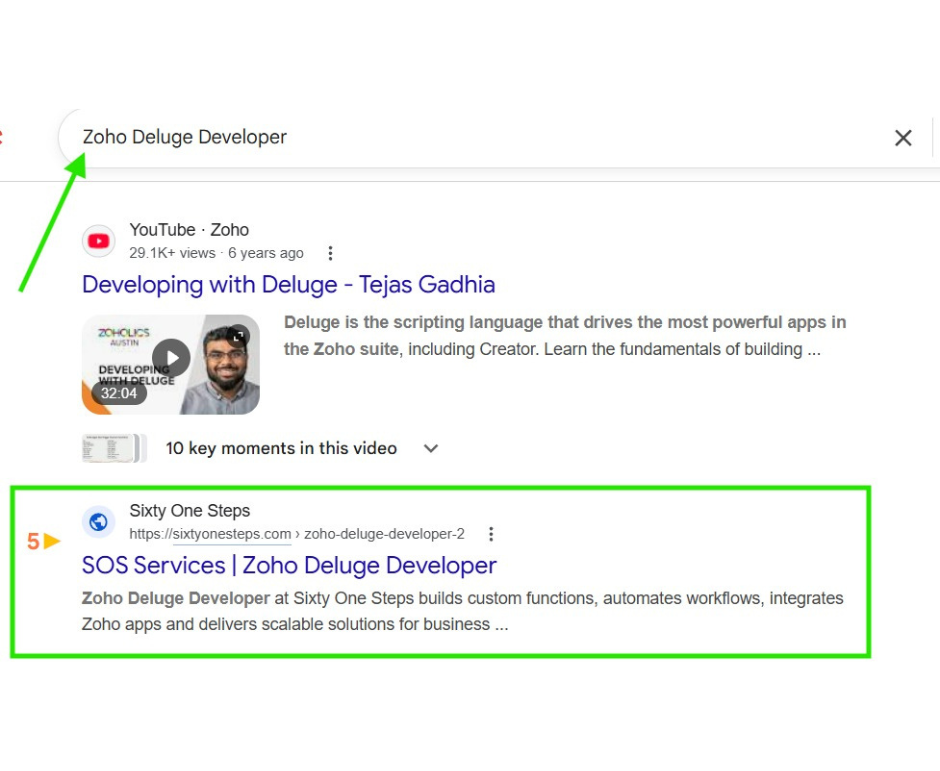The image size is (940, 771).
Task: Open the SOS Services | Zoho Deluge Developer link
Action: [289, 565]
